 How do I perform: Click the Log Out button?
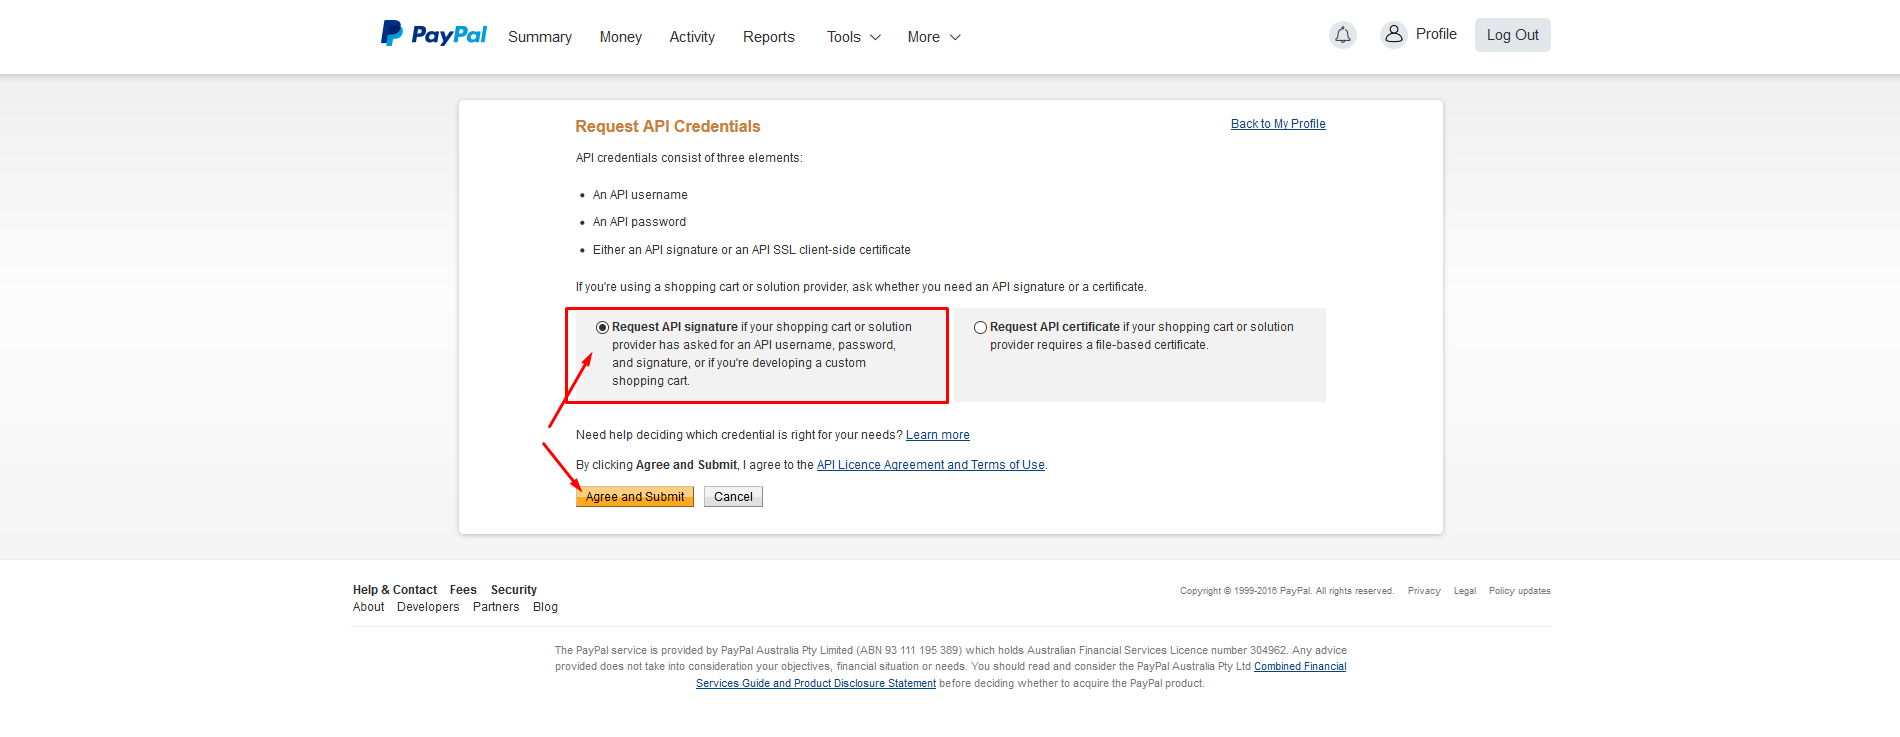point(1512,35)
